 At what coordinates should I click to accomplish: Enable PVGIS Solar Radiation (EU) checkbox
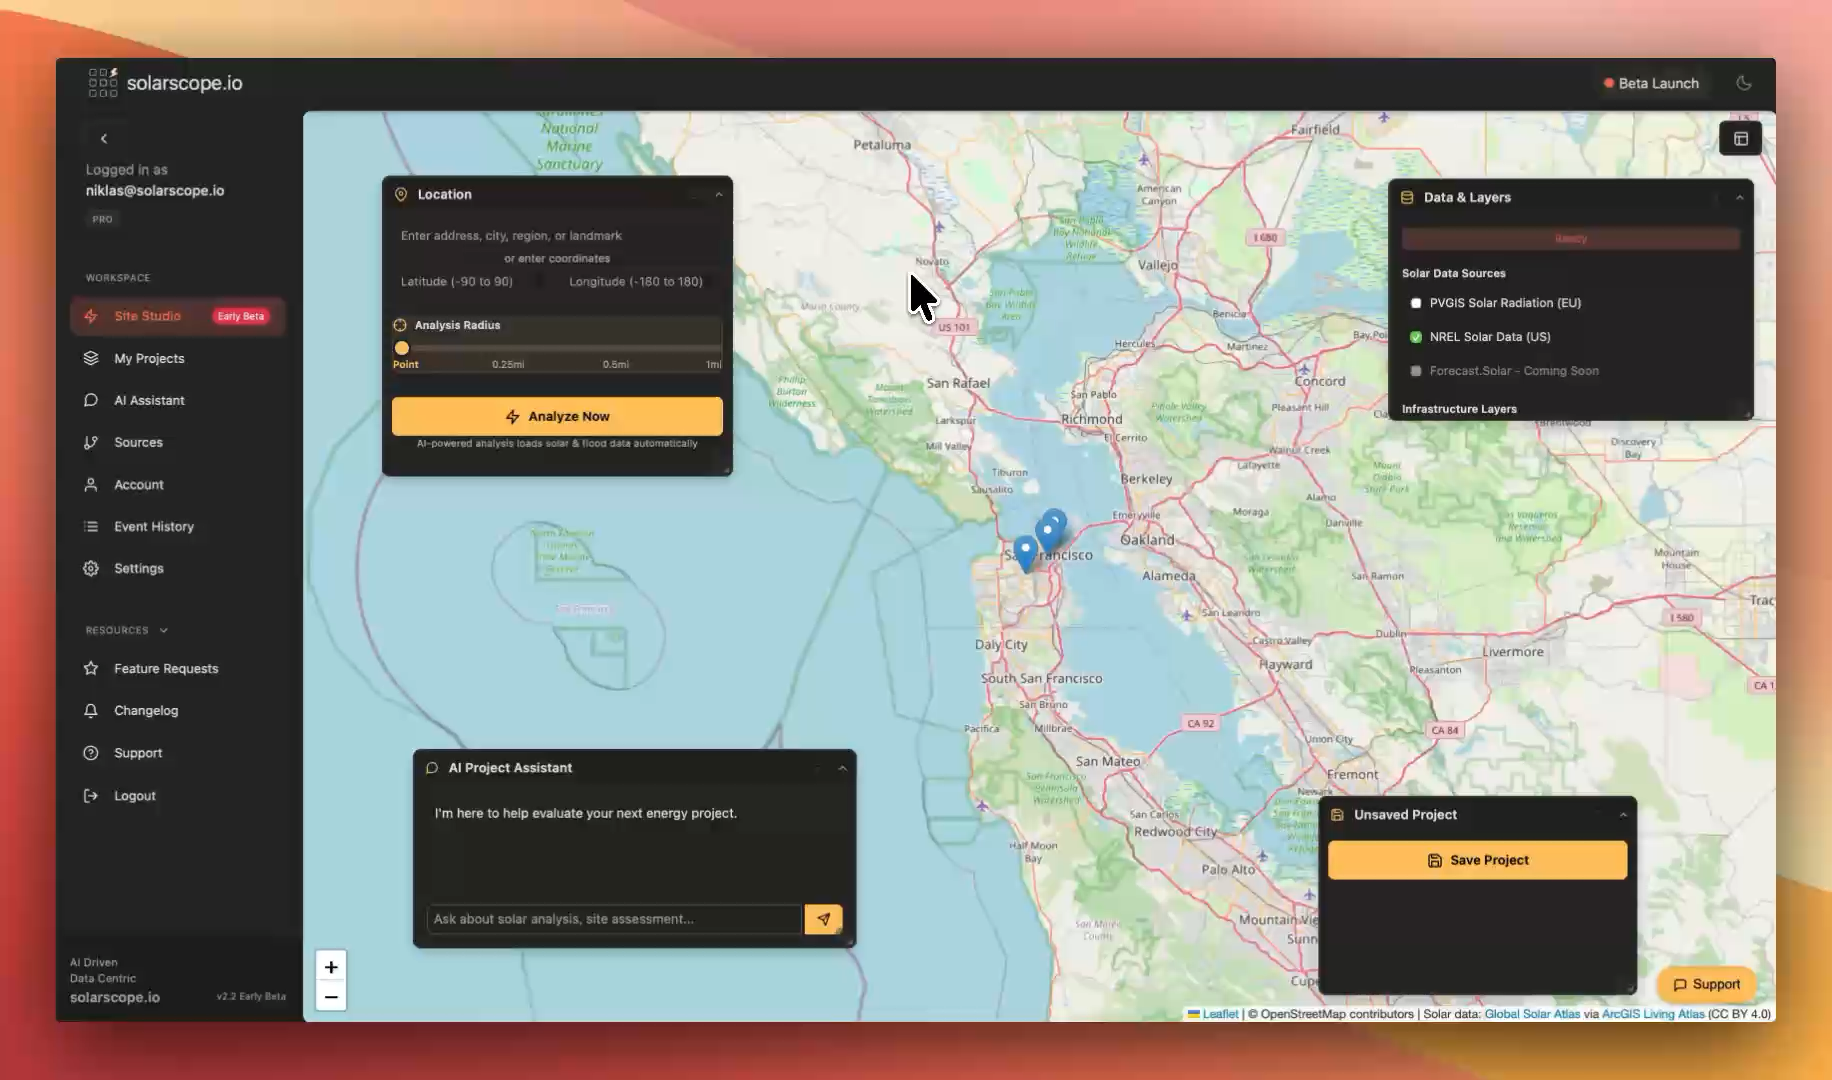pyautogui.click(x=1416, y=303)
